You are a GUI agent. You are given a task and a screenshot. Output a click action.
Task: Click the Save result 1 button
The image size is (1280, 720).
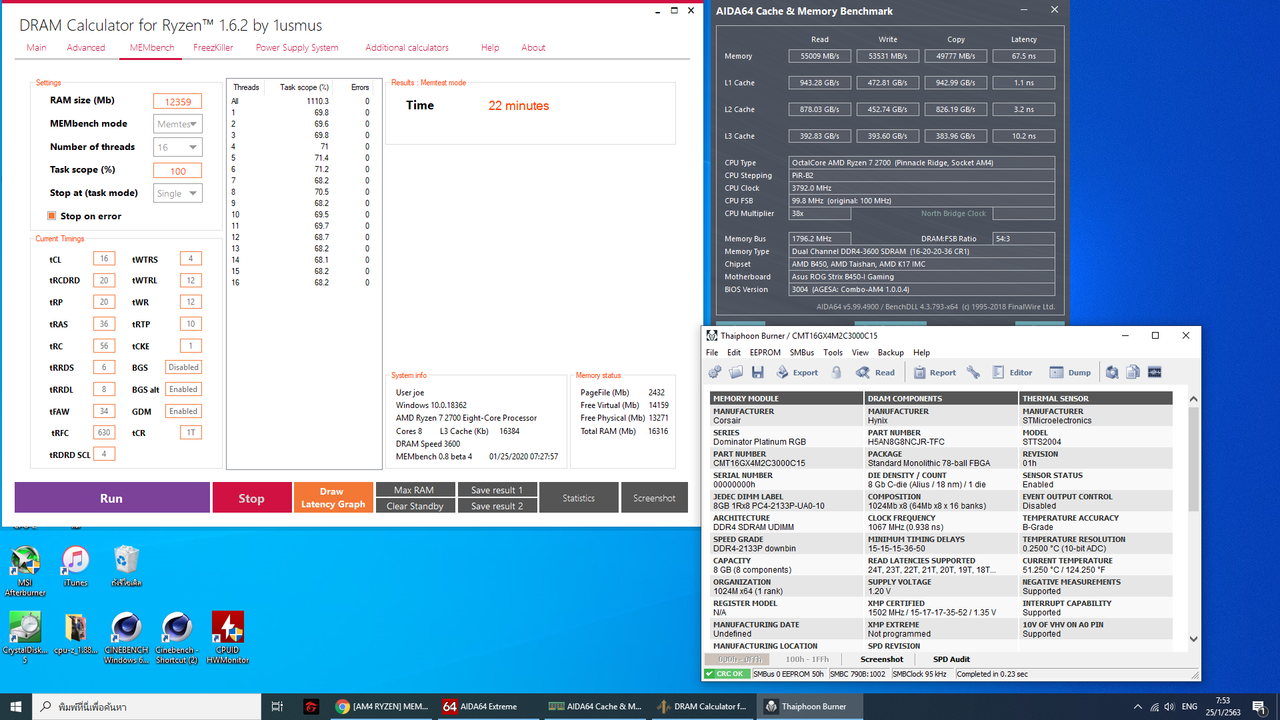coord(497,490)
